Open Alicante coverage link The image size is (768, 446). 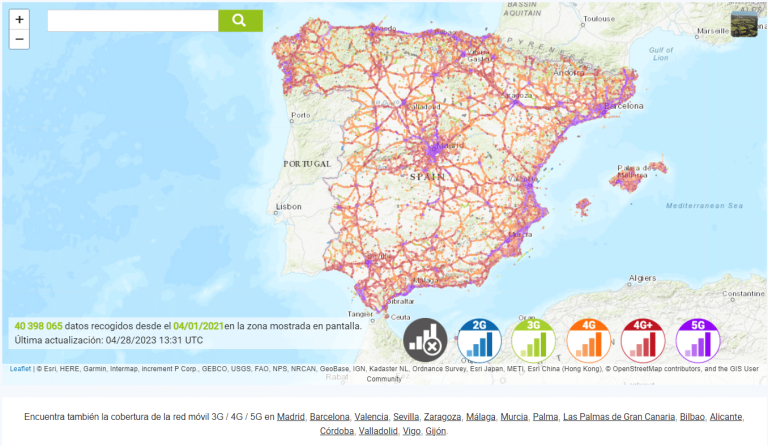(726, 417)
